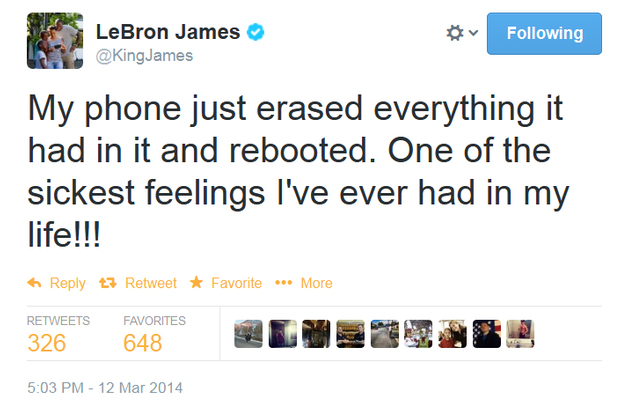Open the first user avatar after the favorites count
The image size is (620, 400).
click(x=246, y=333)
